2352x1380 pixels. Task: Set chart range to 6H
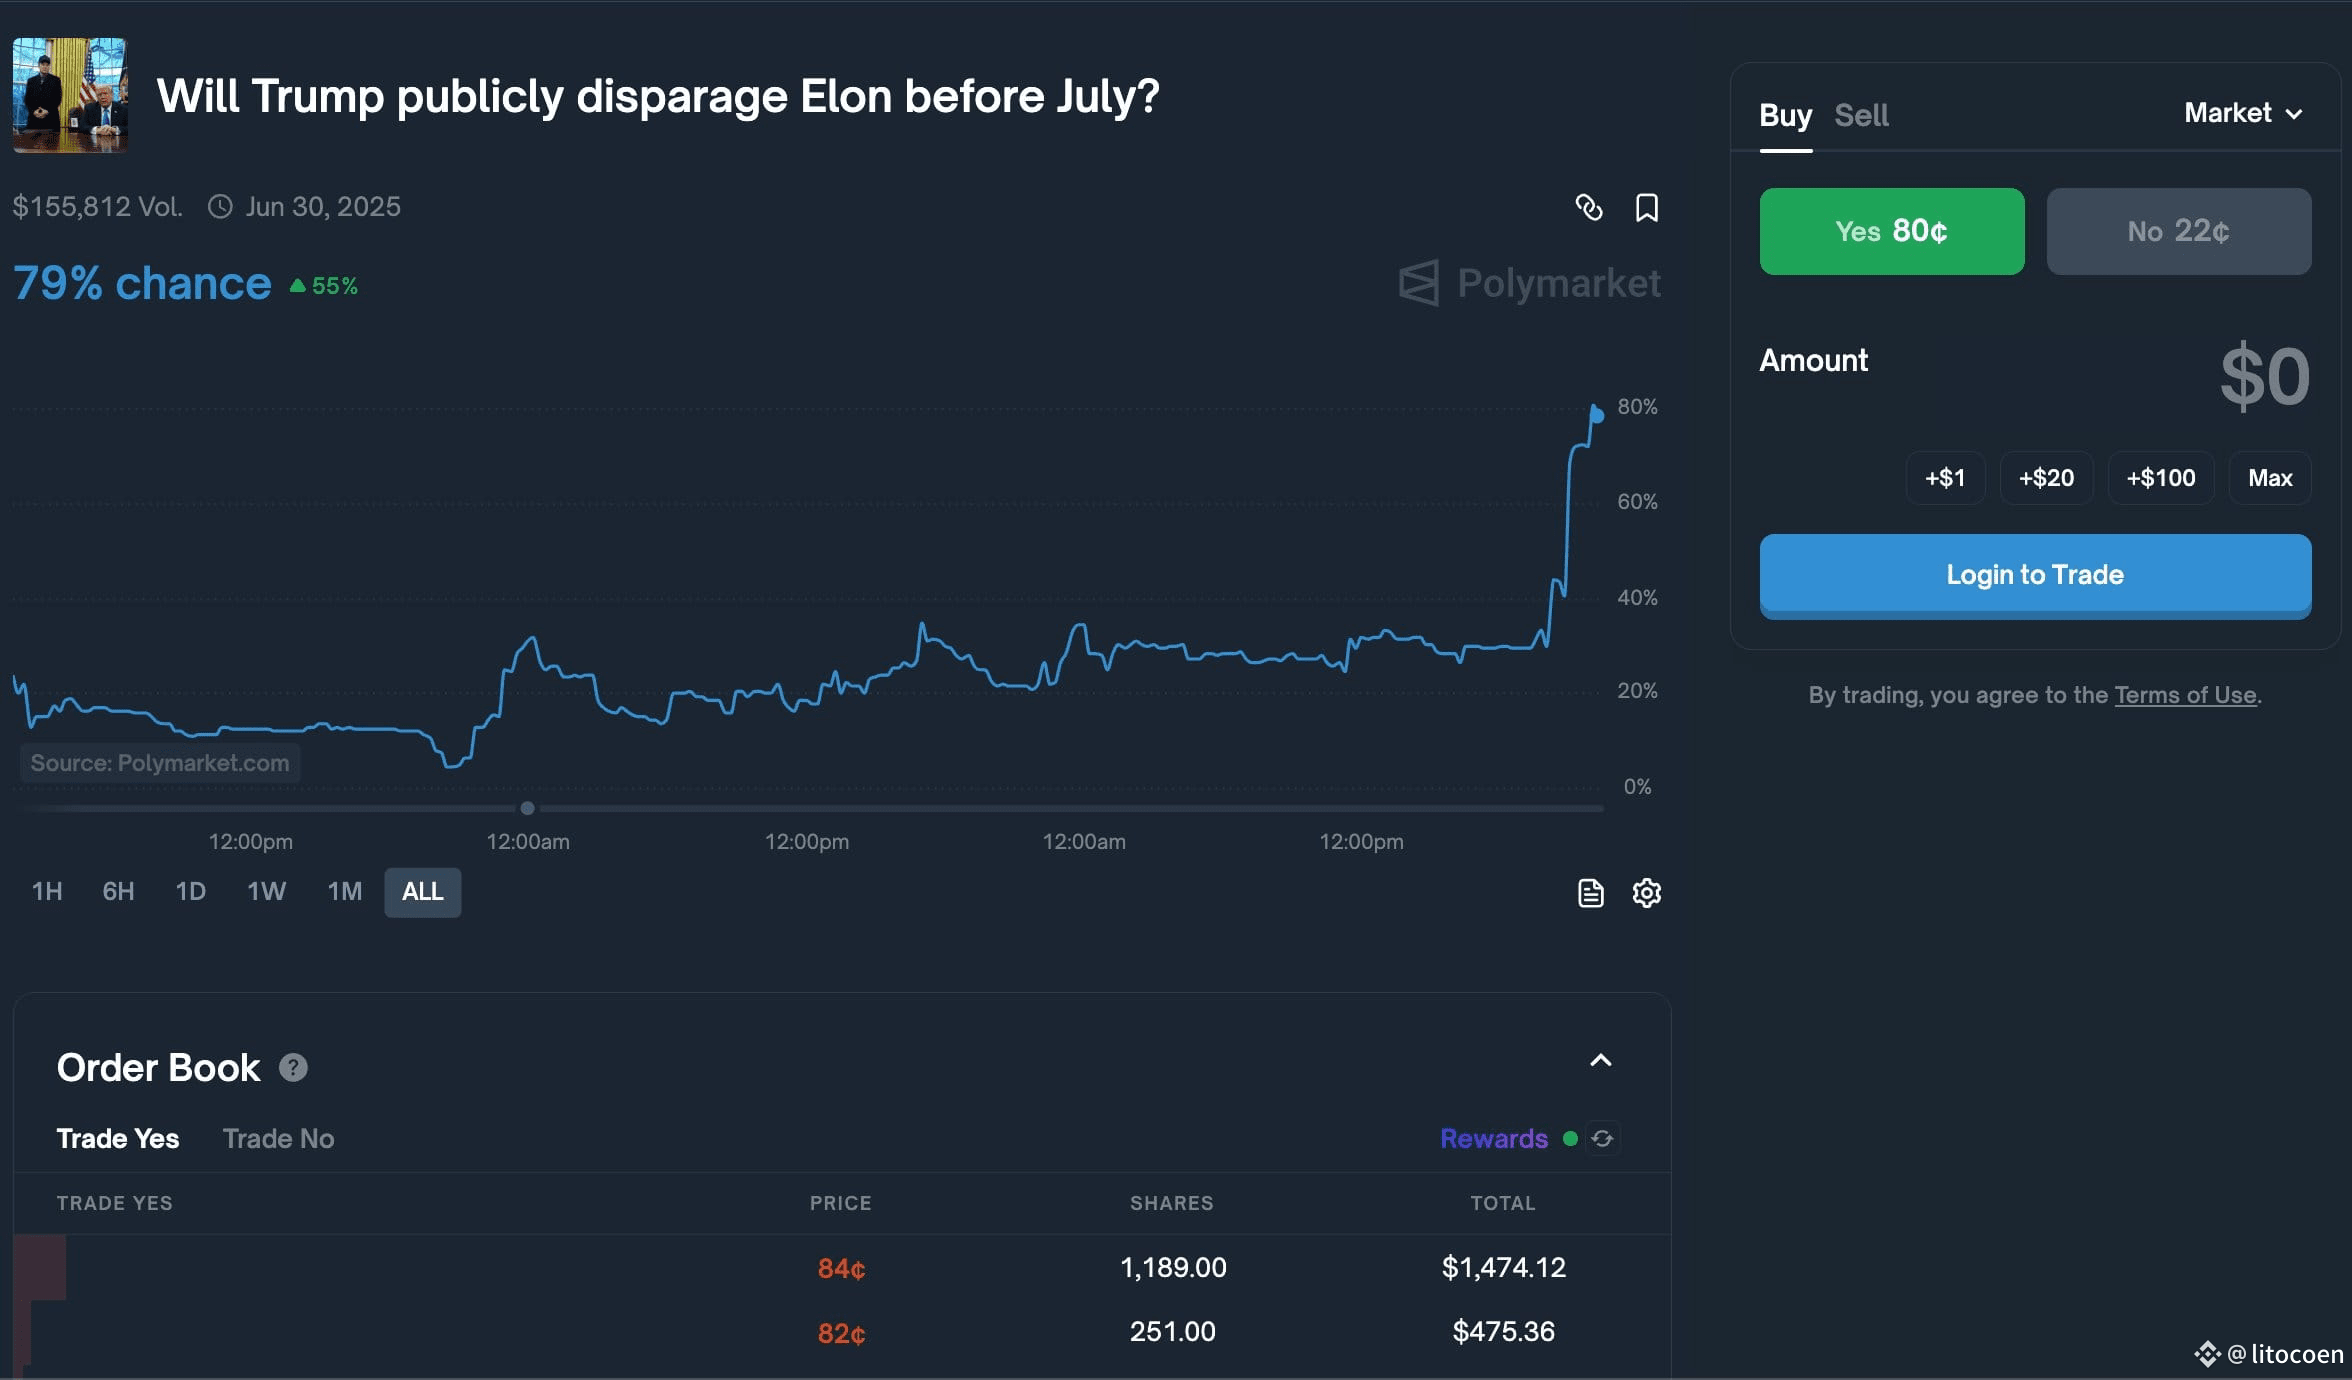click(118, 891)
